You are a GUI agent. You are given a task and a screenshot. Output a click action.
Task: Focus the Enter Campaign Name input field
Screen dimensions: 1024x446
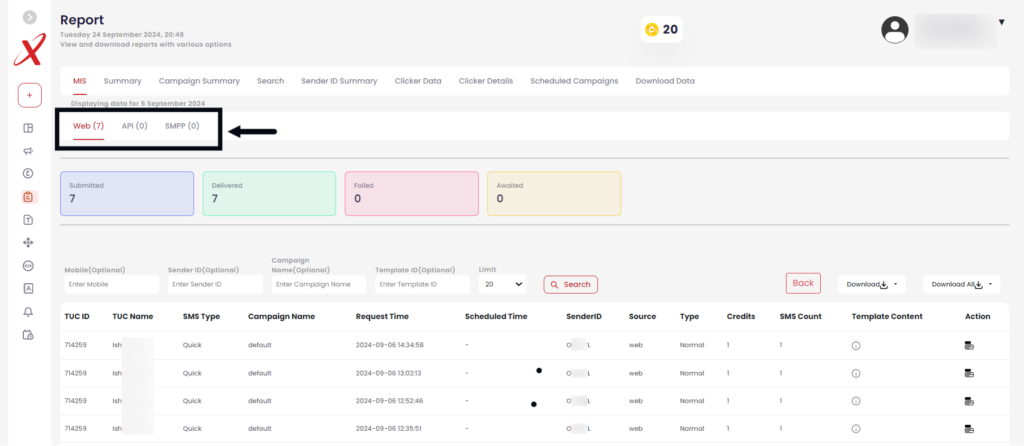pyautogui.click(x=319, y=284)
